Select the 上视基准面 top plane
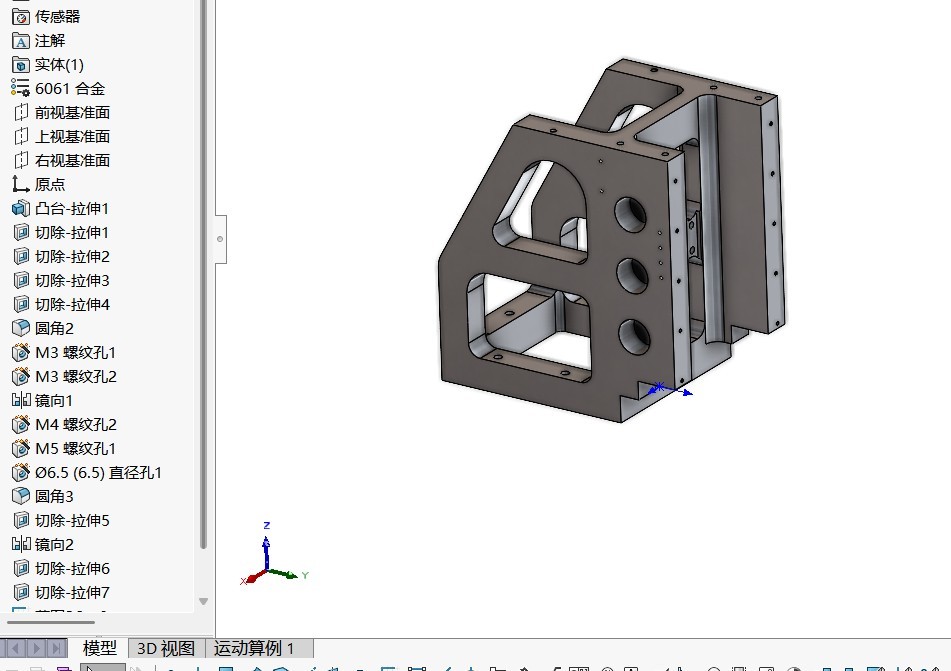Image resolution: width=951 pixels, height=671 pixels. pos(72,137)
